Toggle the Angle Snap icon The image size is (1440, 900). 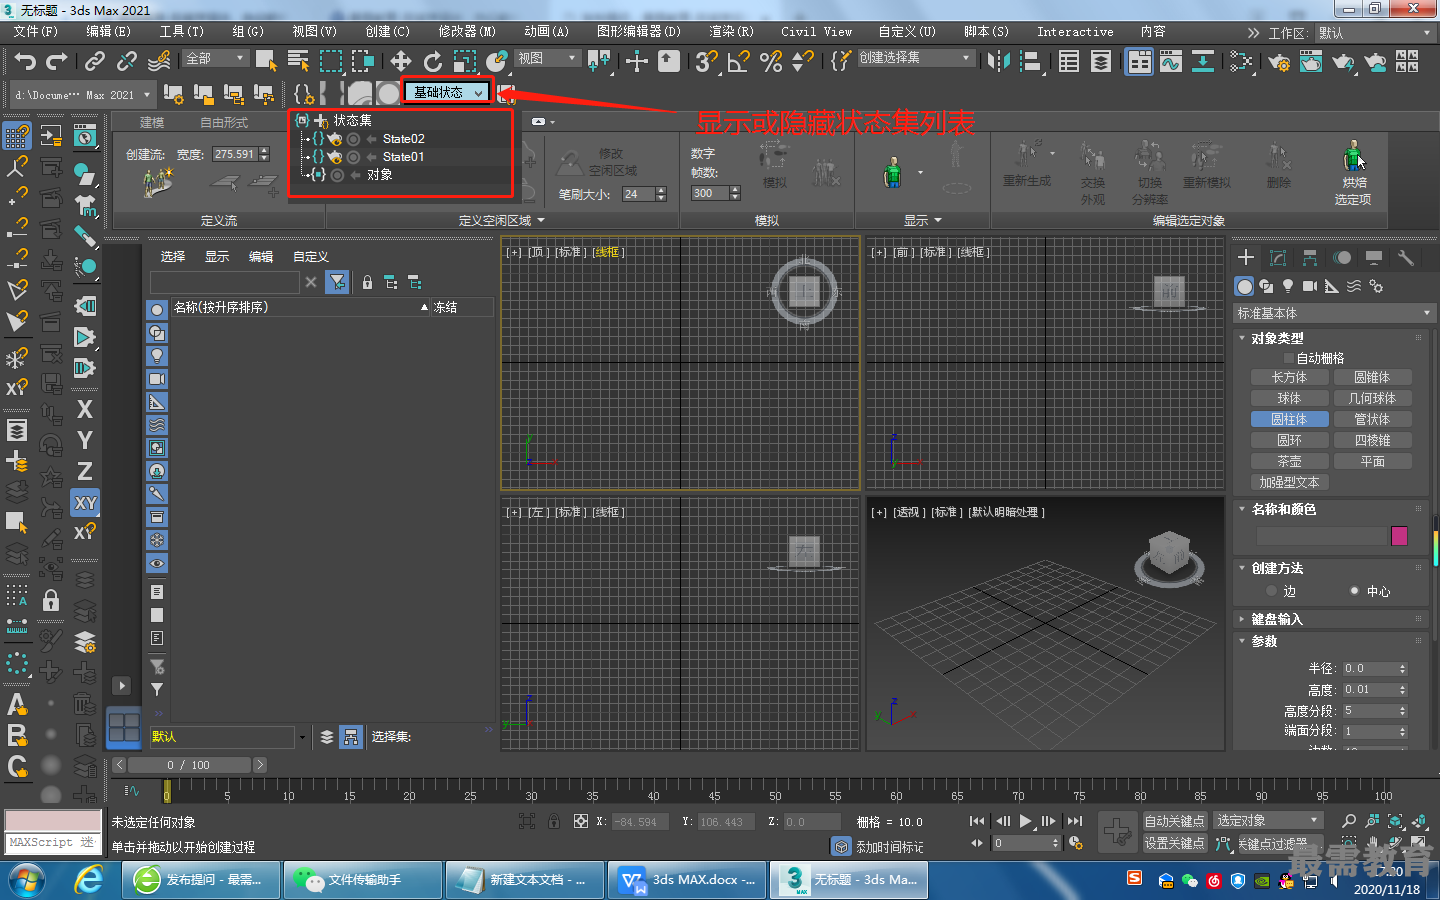[x=739, y=61]
